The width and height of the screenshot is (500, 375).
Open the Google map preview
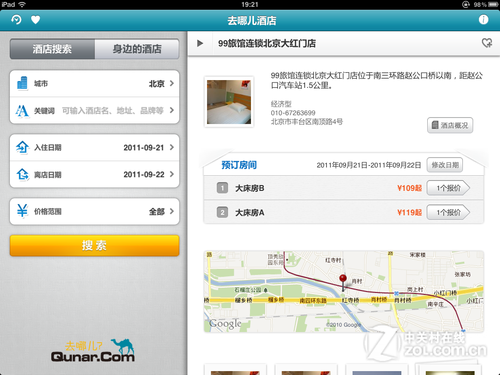click(344, 291)
